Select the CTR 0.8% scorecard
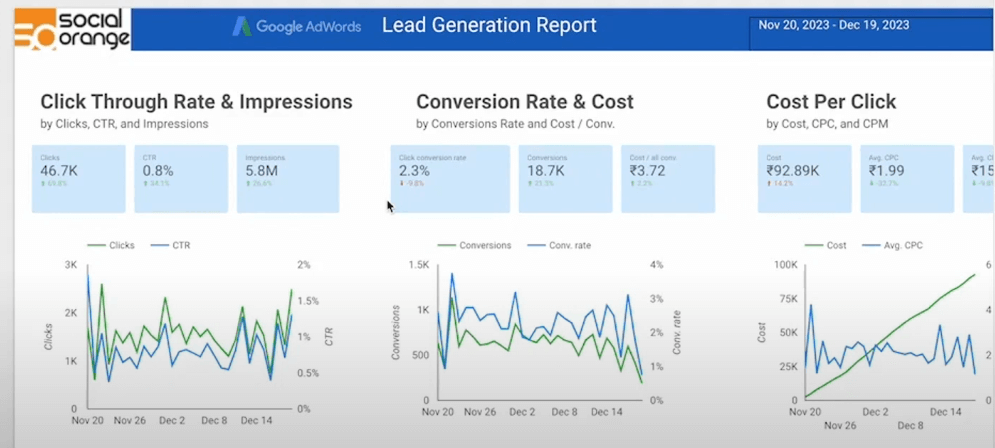This screenshot has width=995, height=448. pos(181,178)
